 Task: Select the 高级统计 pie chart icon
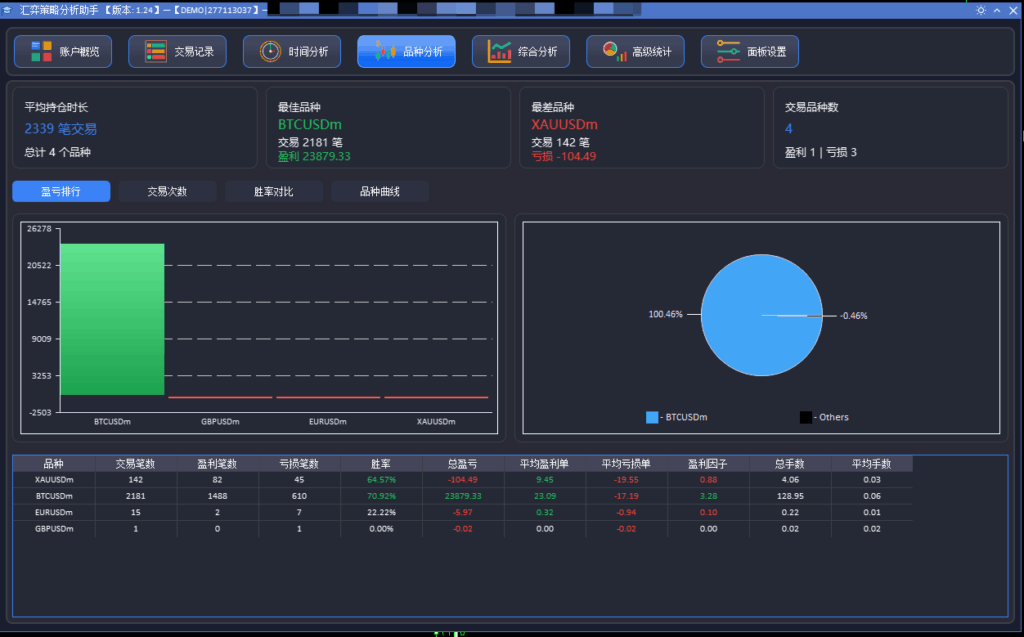pyautogui.click(x=613, y=52)
